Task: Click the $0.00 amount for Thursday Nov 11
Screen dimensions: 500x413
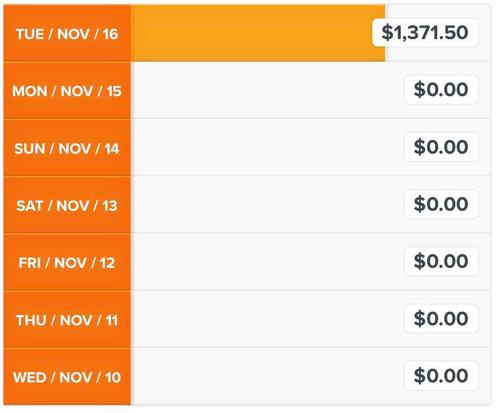Action: 441,319
